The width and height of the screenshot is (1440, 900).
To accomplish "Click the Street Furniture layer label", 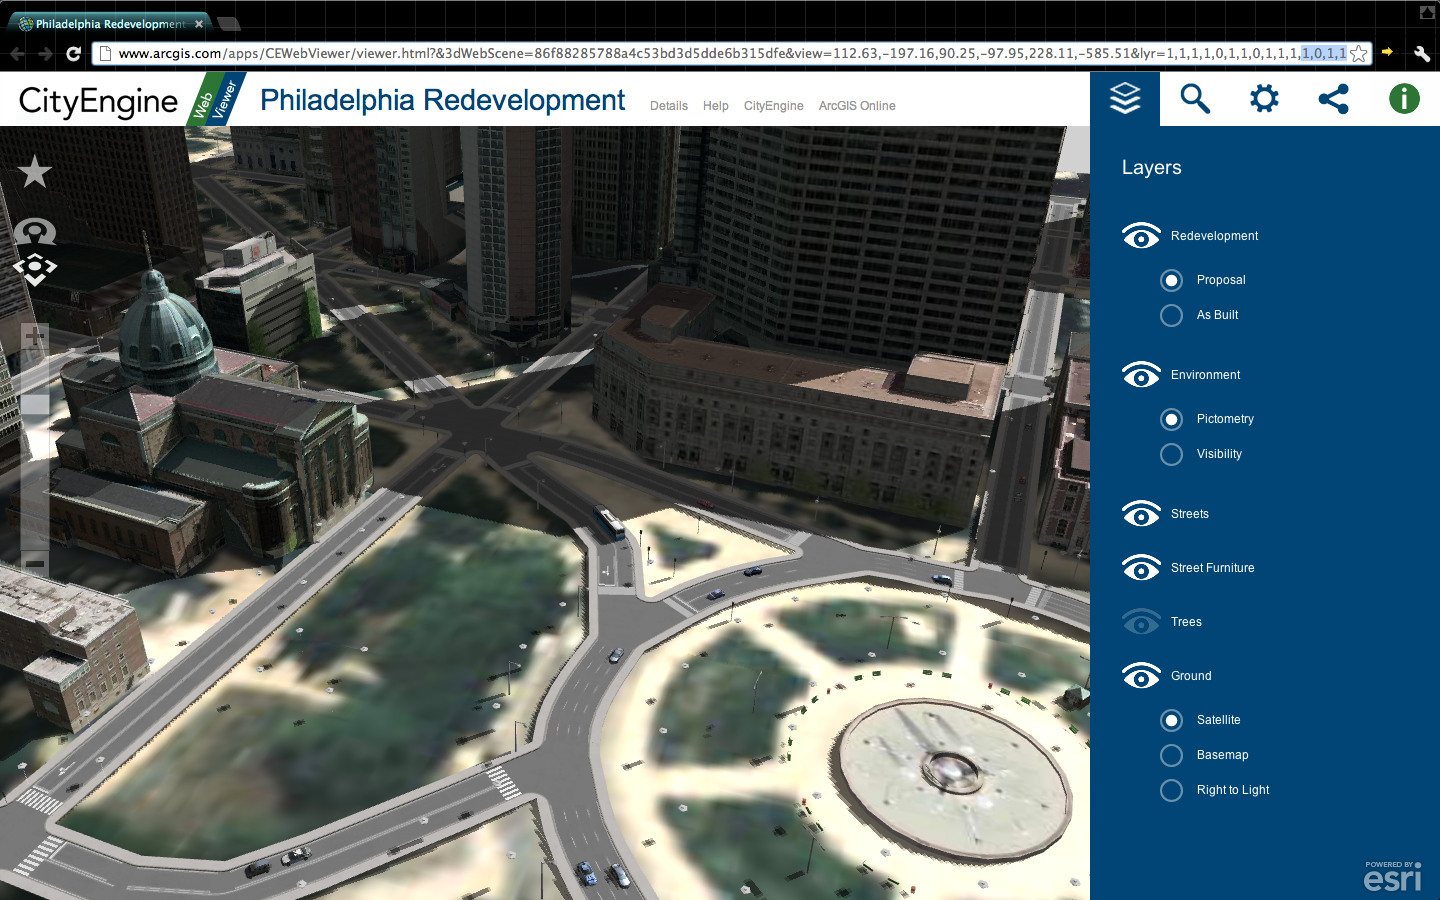I will [x=1213, y=568].
